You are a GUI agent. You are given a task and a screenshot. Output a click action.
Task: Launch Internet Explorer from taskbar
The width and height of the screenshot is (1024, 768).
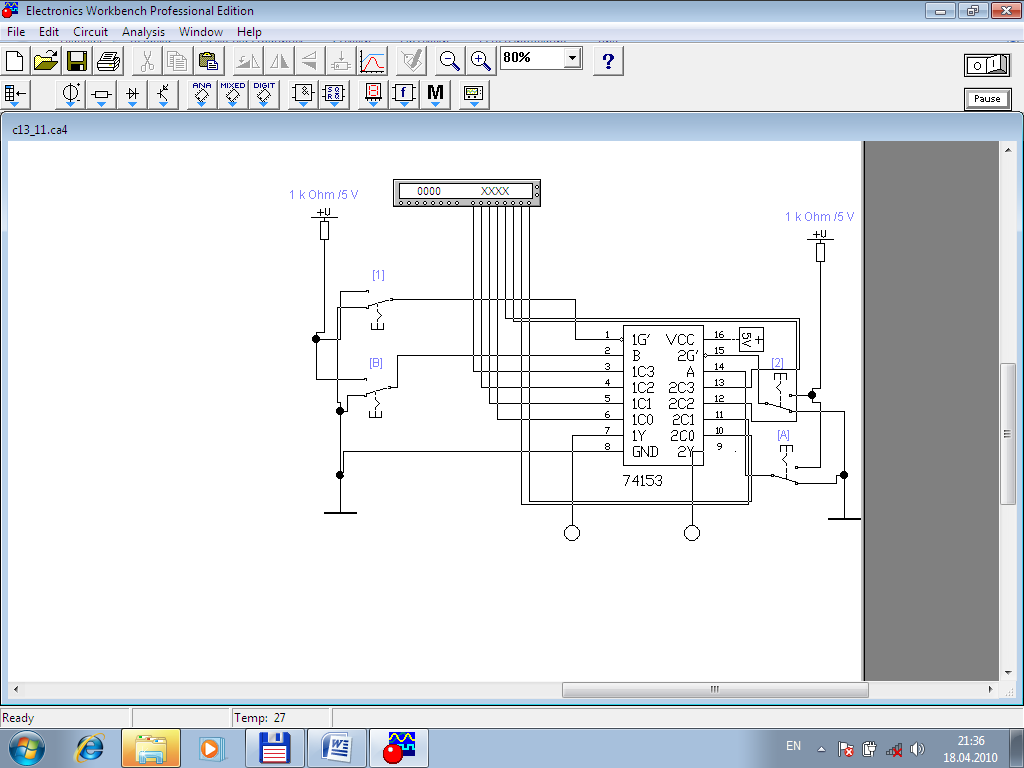pyautogui.click(x=90, y=748)
